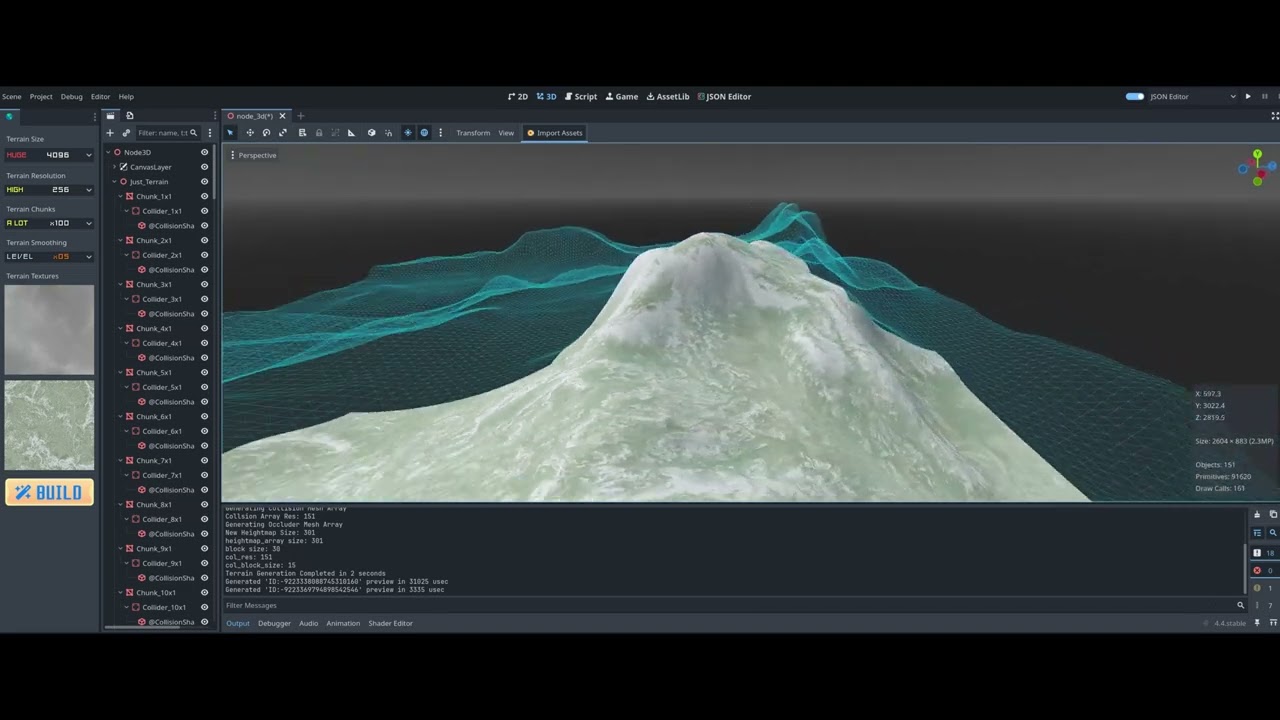Viewport: 1280px width, 720px height.
Task: Select the Scale mode tool
Action: (282, 133)
